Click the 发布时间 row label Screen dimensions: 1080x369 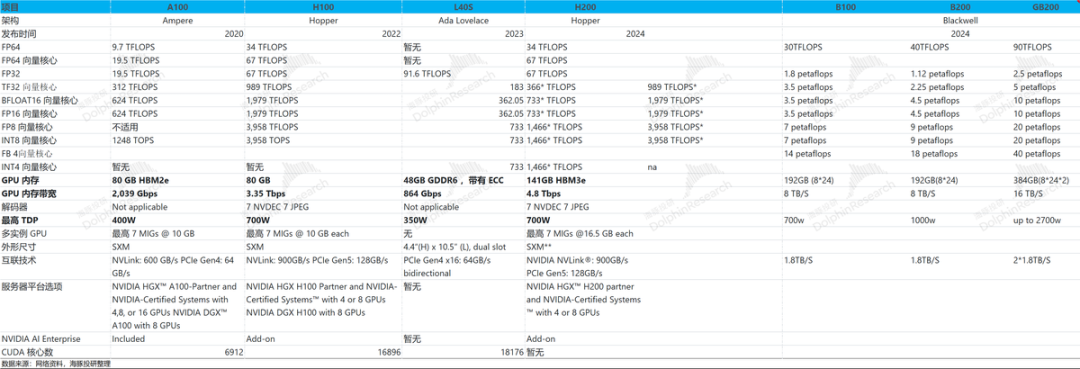(19, 33)
